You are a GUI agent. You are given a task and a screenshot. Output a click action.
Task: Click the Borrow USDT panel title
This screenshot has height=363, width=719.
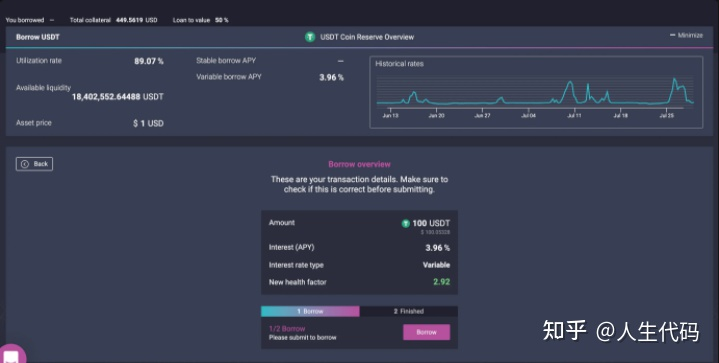pos(38,37)
